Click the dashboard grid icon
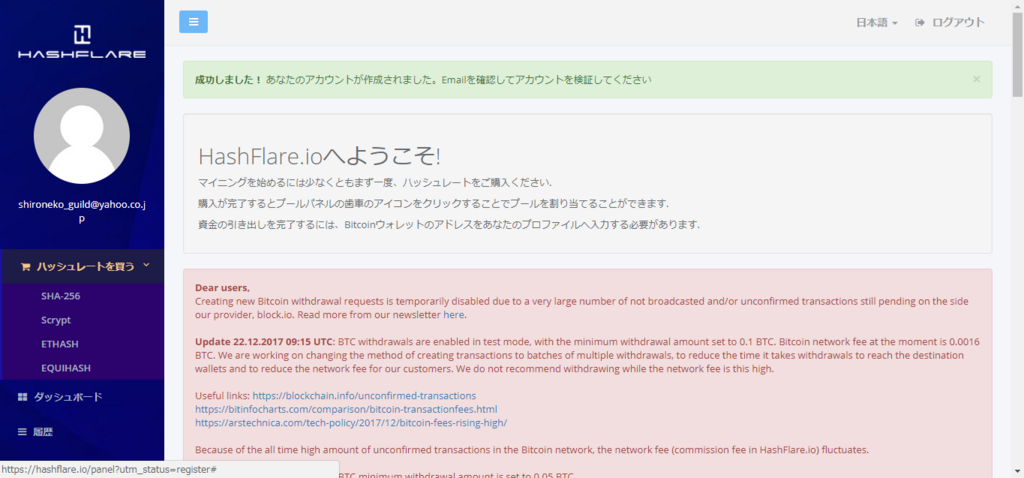 pyautogui.click(x=22, y=396)
